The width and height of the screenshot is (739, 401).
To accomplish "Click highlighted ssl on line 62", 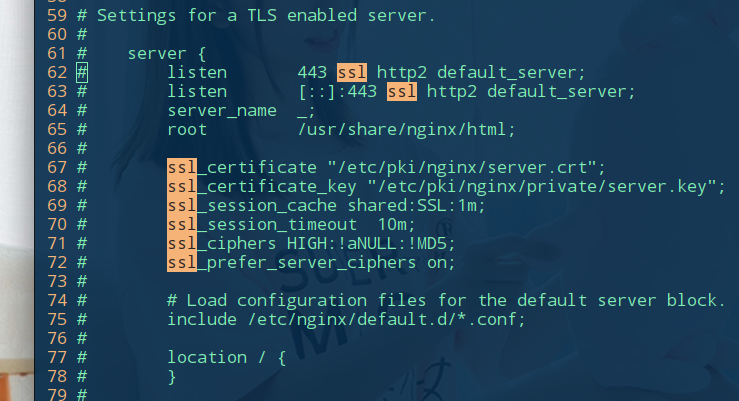I will [x=352, y=73].
